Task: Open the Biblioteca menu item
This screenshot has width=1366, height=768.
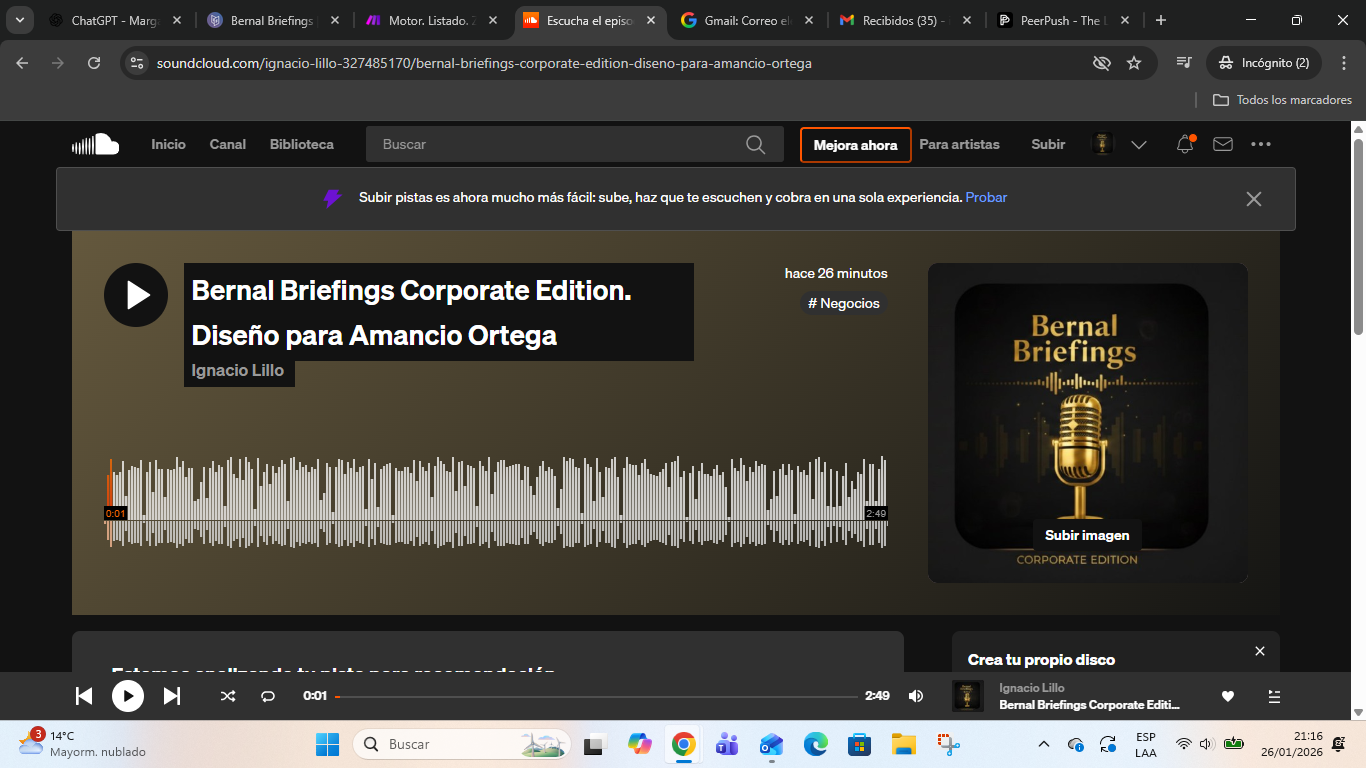Action: [301, 144]
